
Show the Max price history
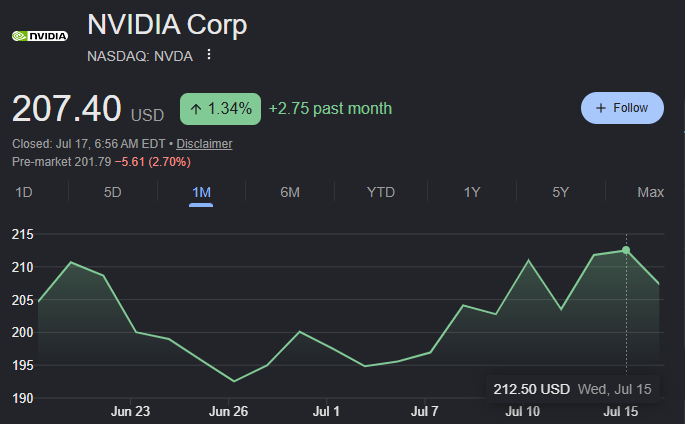point(650,192)
